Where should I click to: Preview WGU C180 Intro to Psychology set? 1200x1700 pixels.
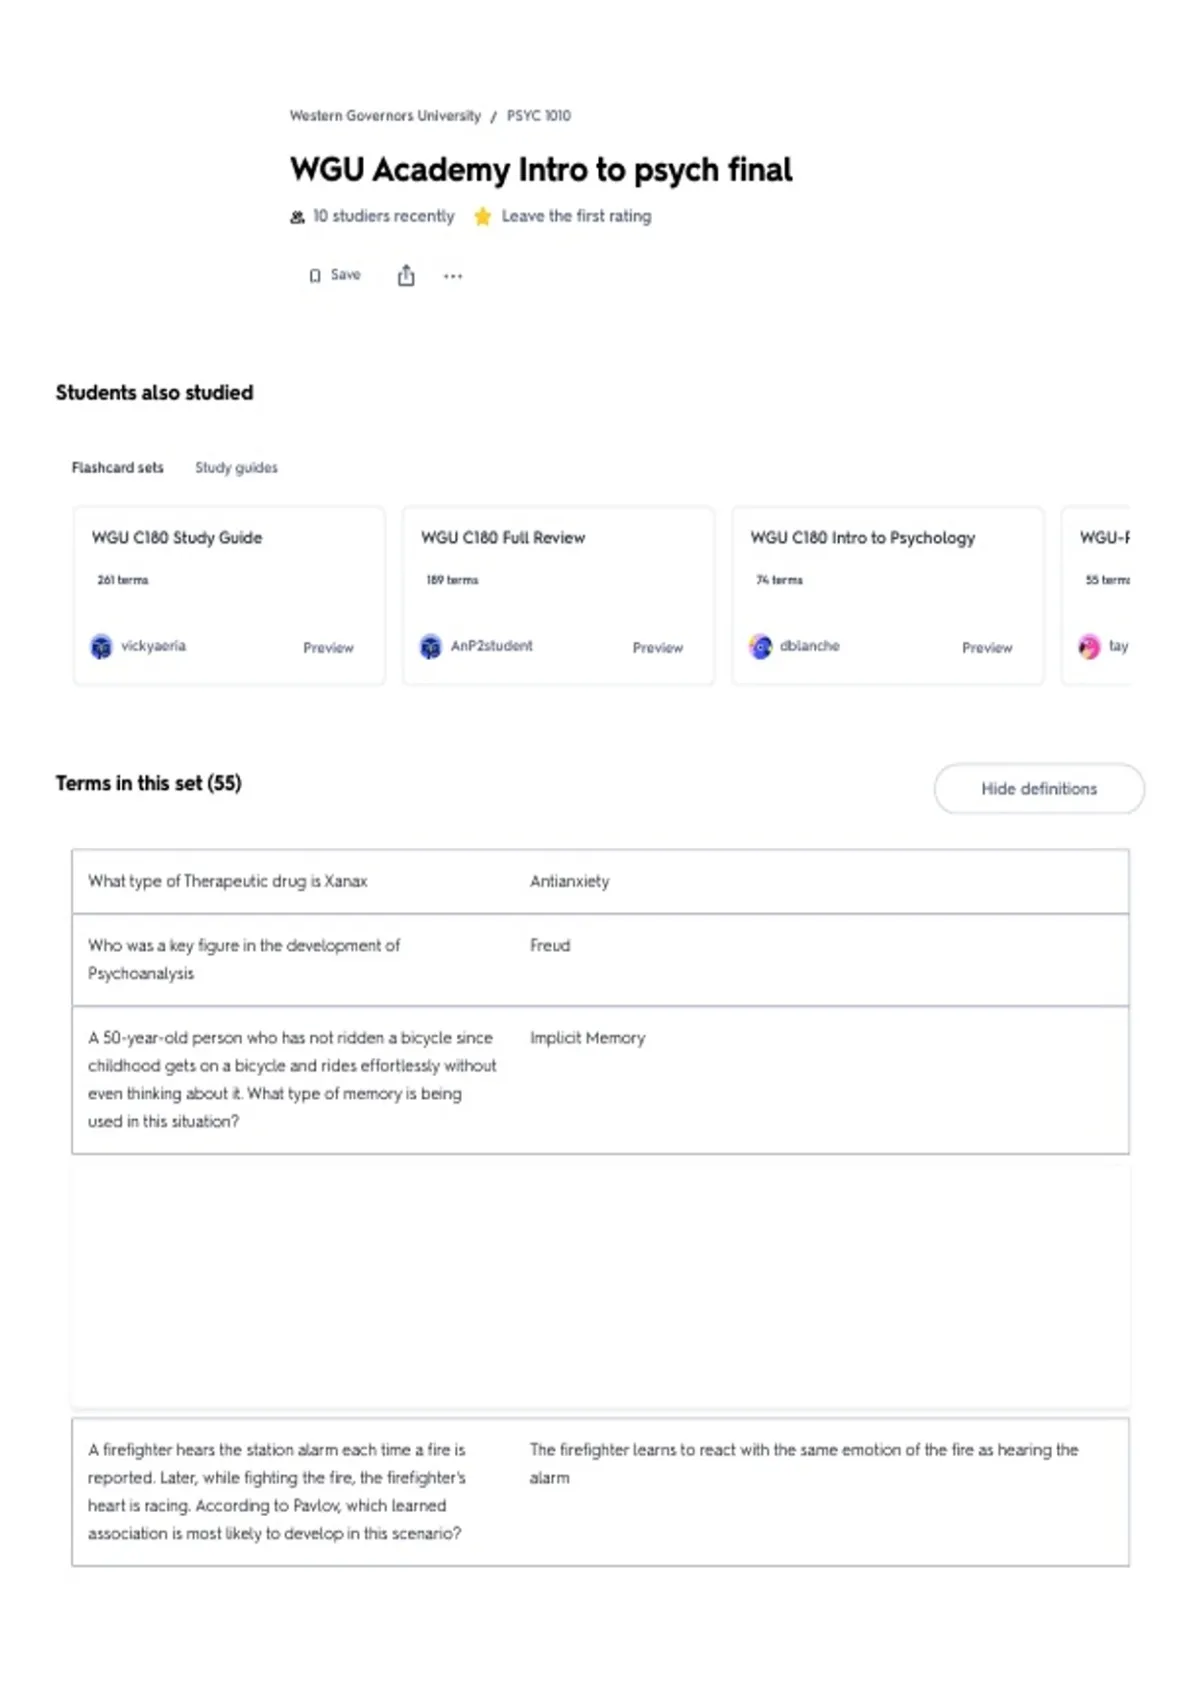[987, 648]
